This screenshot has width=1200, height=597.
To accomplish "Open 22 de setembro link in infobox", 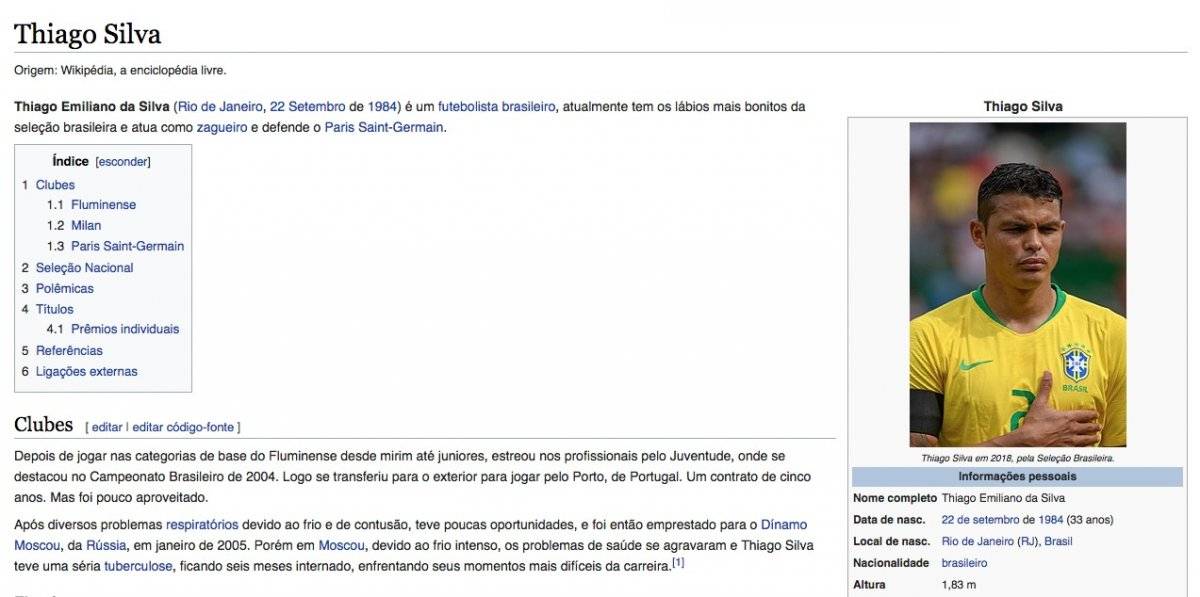I will (980, 520).
